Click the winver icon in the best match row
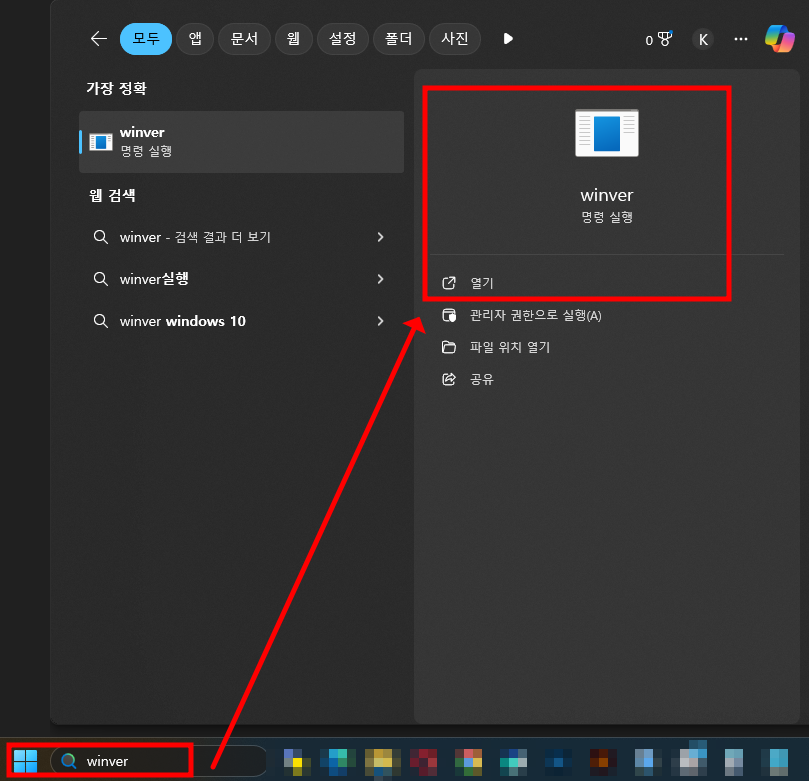This screenshot has width=809, height=781. [101, 142]
